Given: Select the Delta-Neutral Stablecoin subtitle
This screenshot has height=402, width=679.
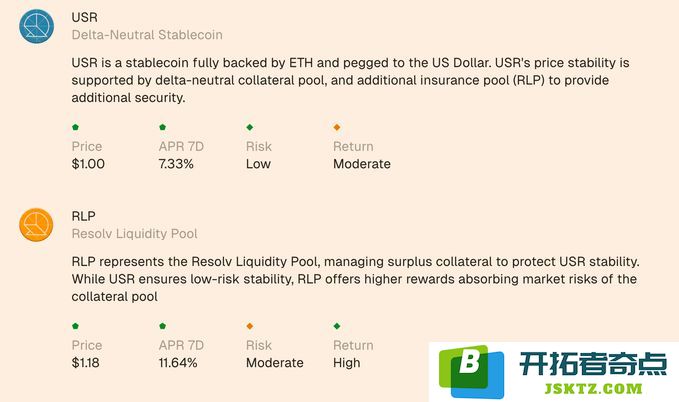Looking at the screenshot, I should pyautogui.click(x=147, y=35).
